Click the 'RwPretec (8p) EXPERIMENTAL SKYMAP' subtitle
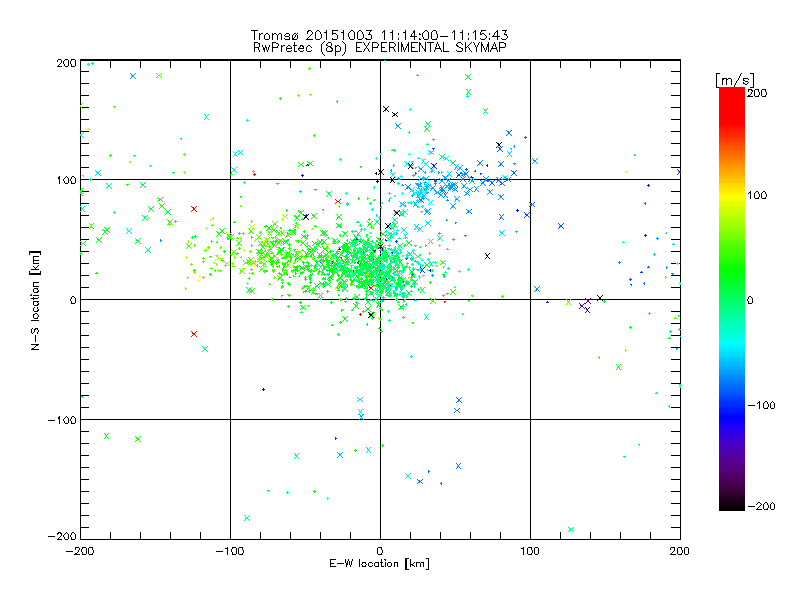 [380, 48]
